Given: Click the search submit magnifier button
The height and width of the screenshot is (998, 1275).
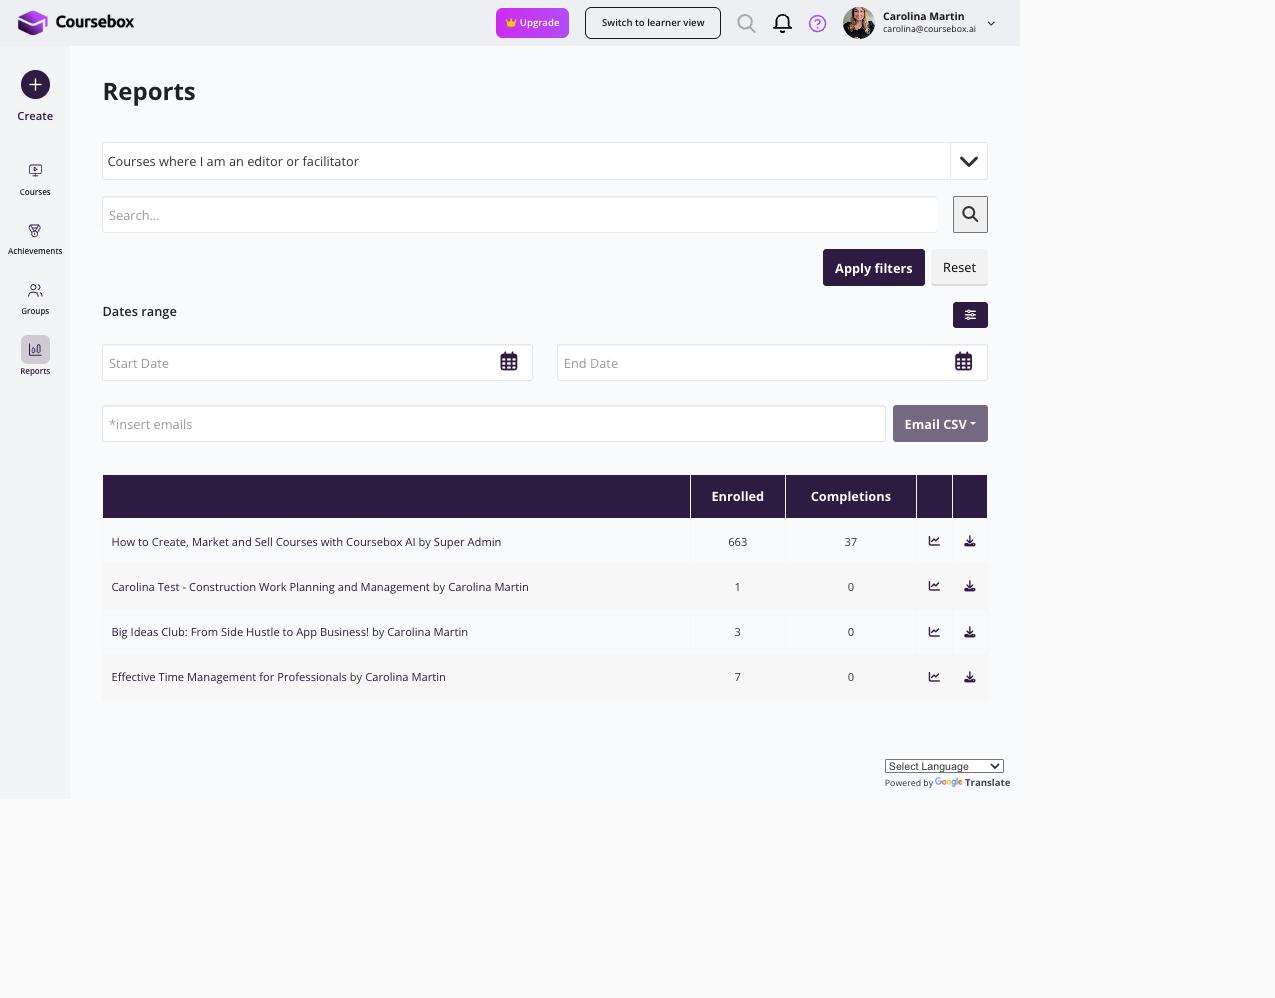Looking at the screenshot, I should coord(970,214).
